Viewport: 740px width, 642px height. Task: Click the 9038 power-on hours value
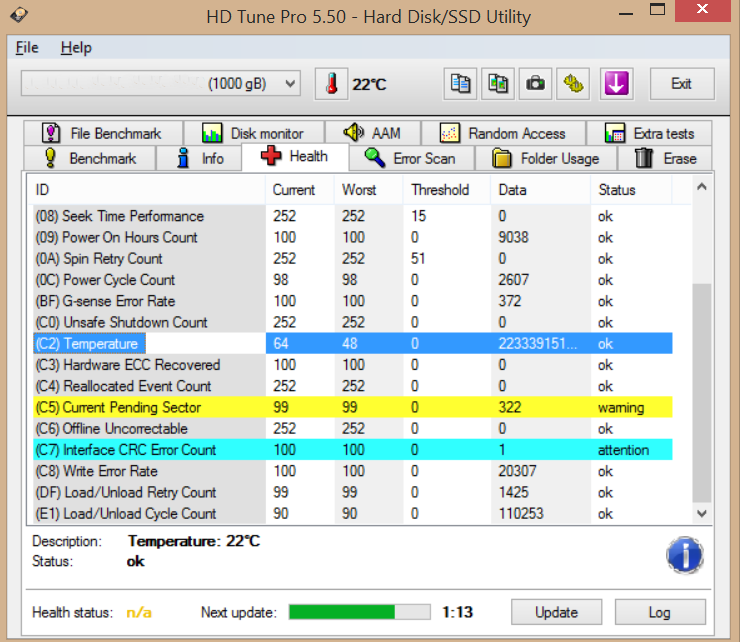click(x=513, y=237)
